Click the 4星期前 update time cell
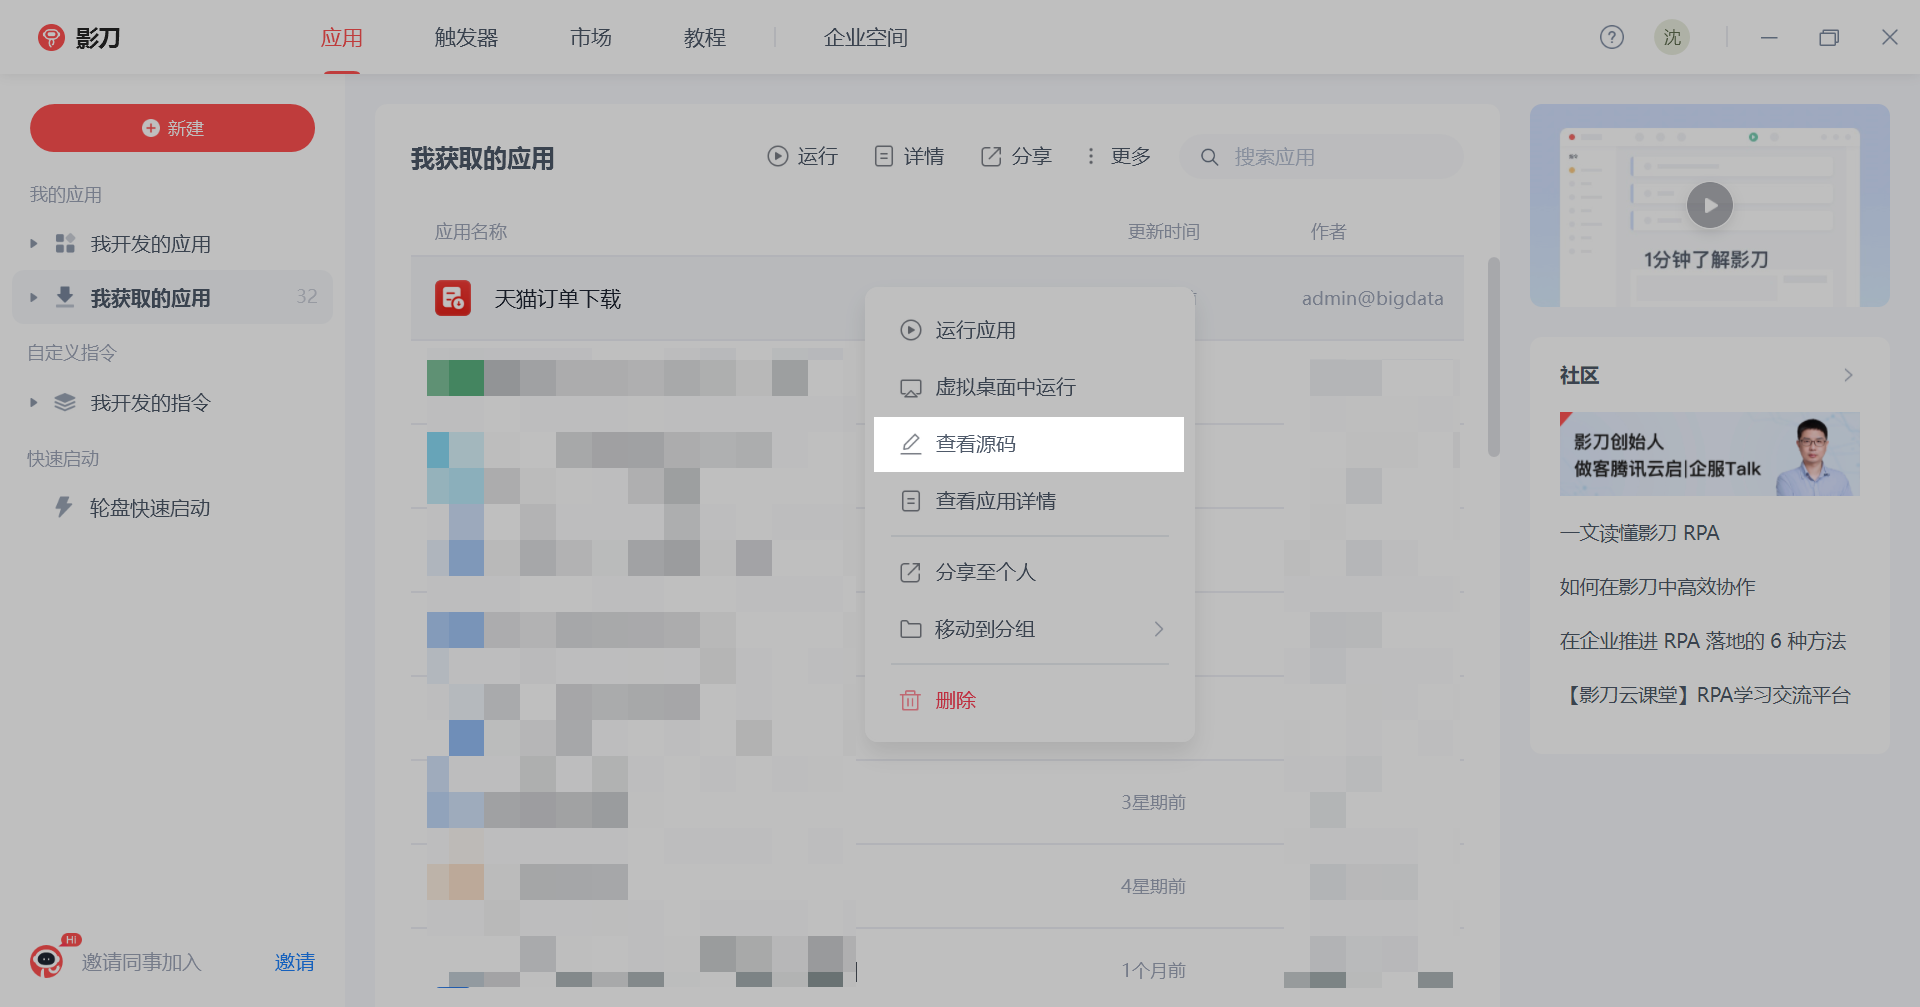 (1153, 886)
